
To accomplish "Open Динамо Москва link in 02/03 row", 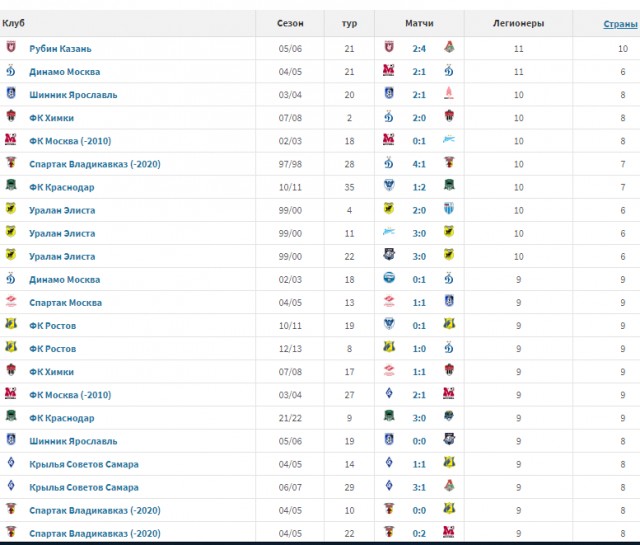I will 64,280.
